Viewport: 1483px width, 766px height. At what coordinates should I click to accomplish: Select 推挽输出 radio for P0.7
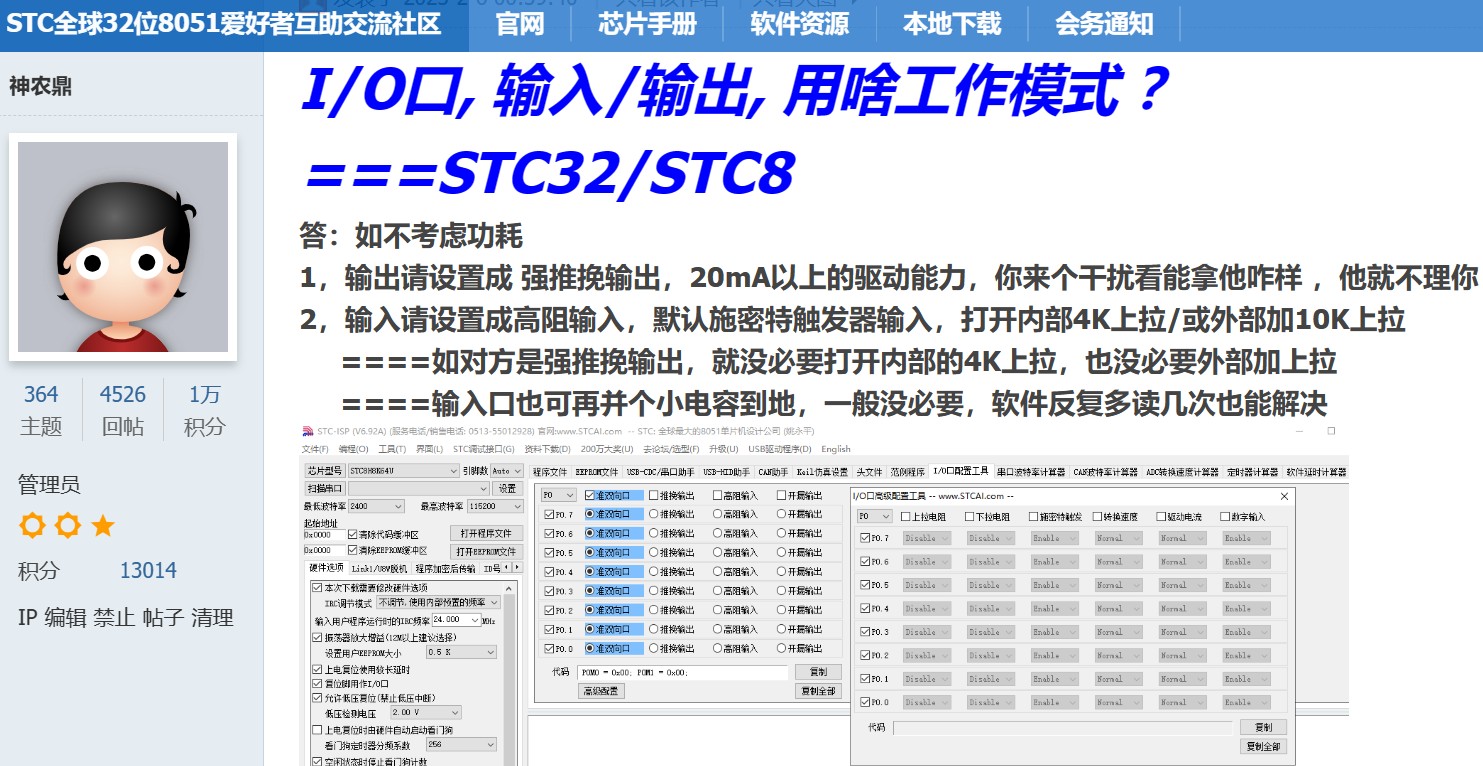[x=654, y=514]
